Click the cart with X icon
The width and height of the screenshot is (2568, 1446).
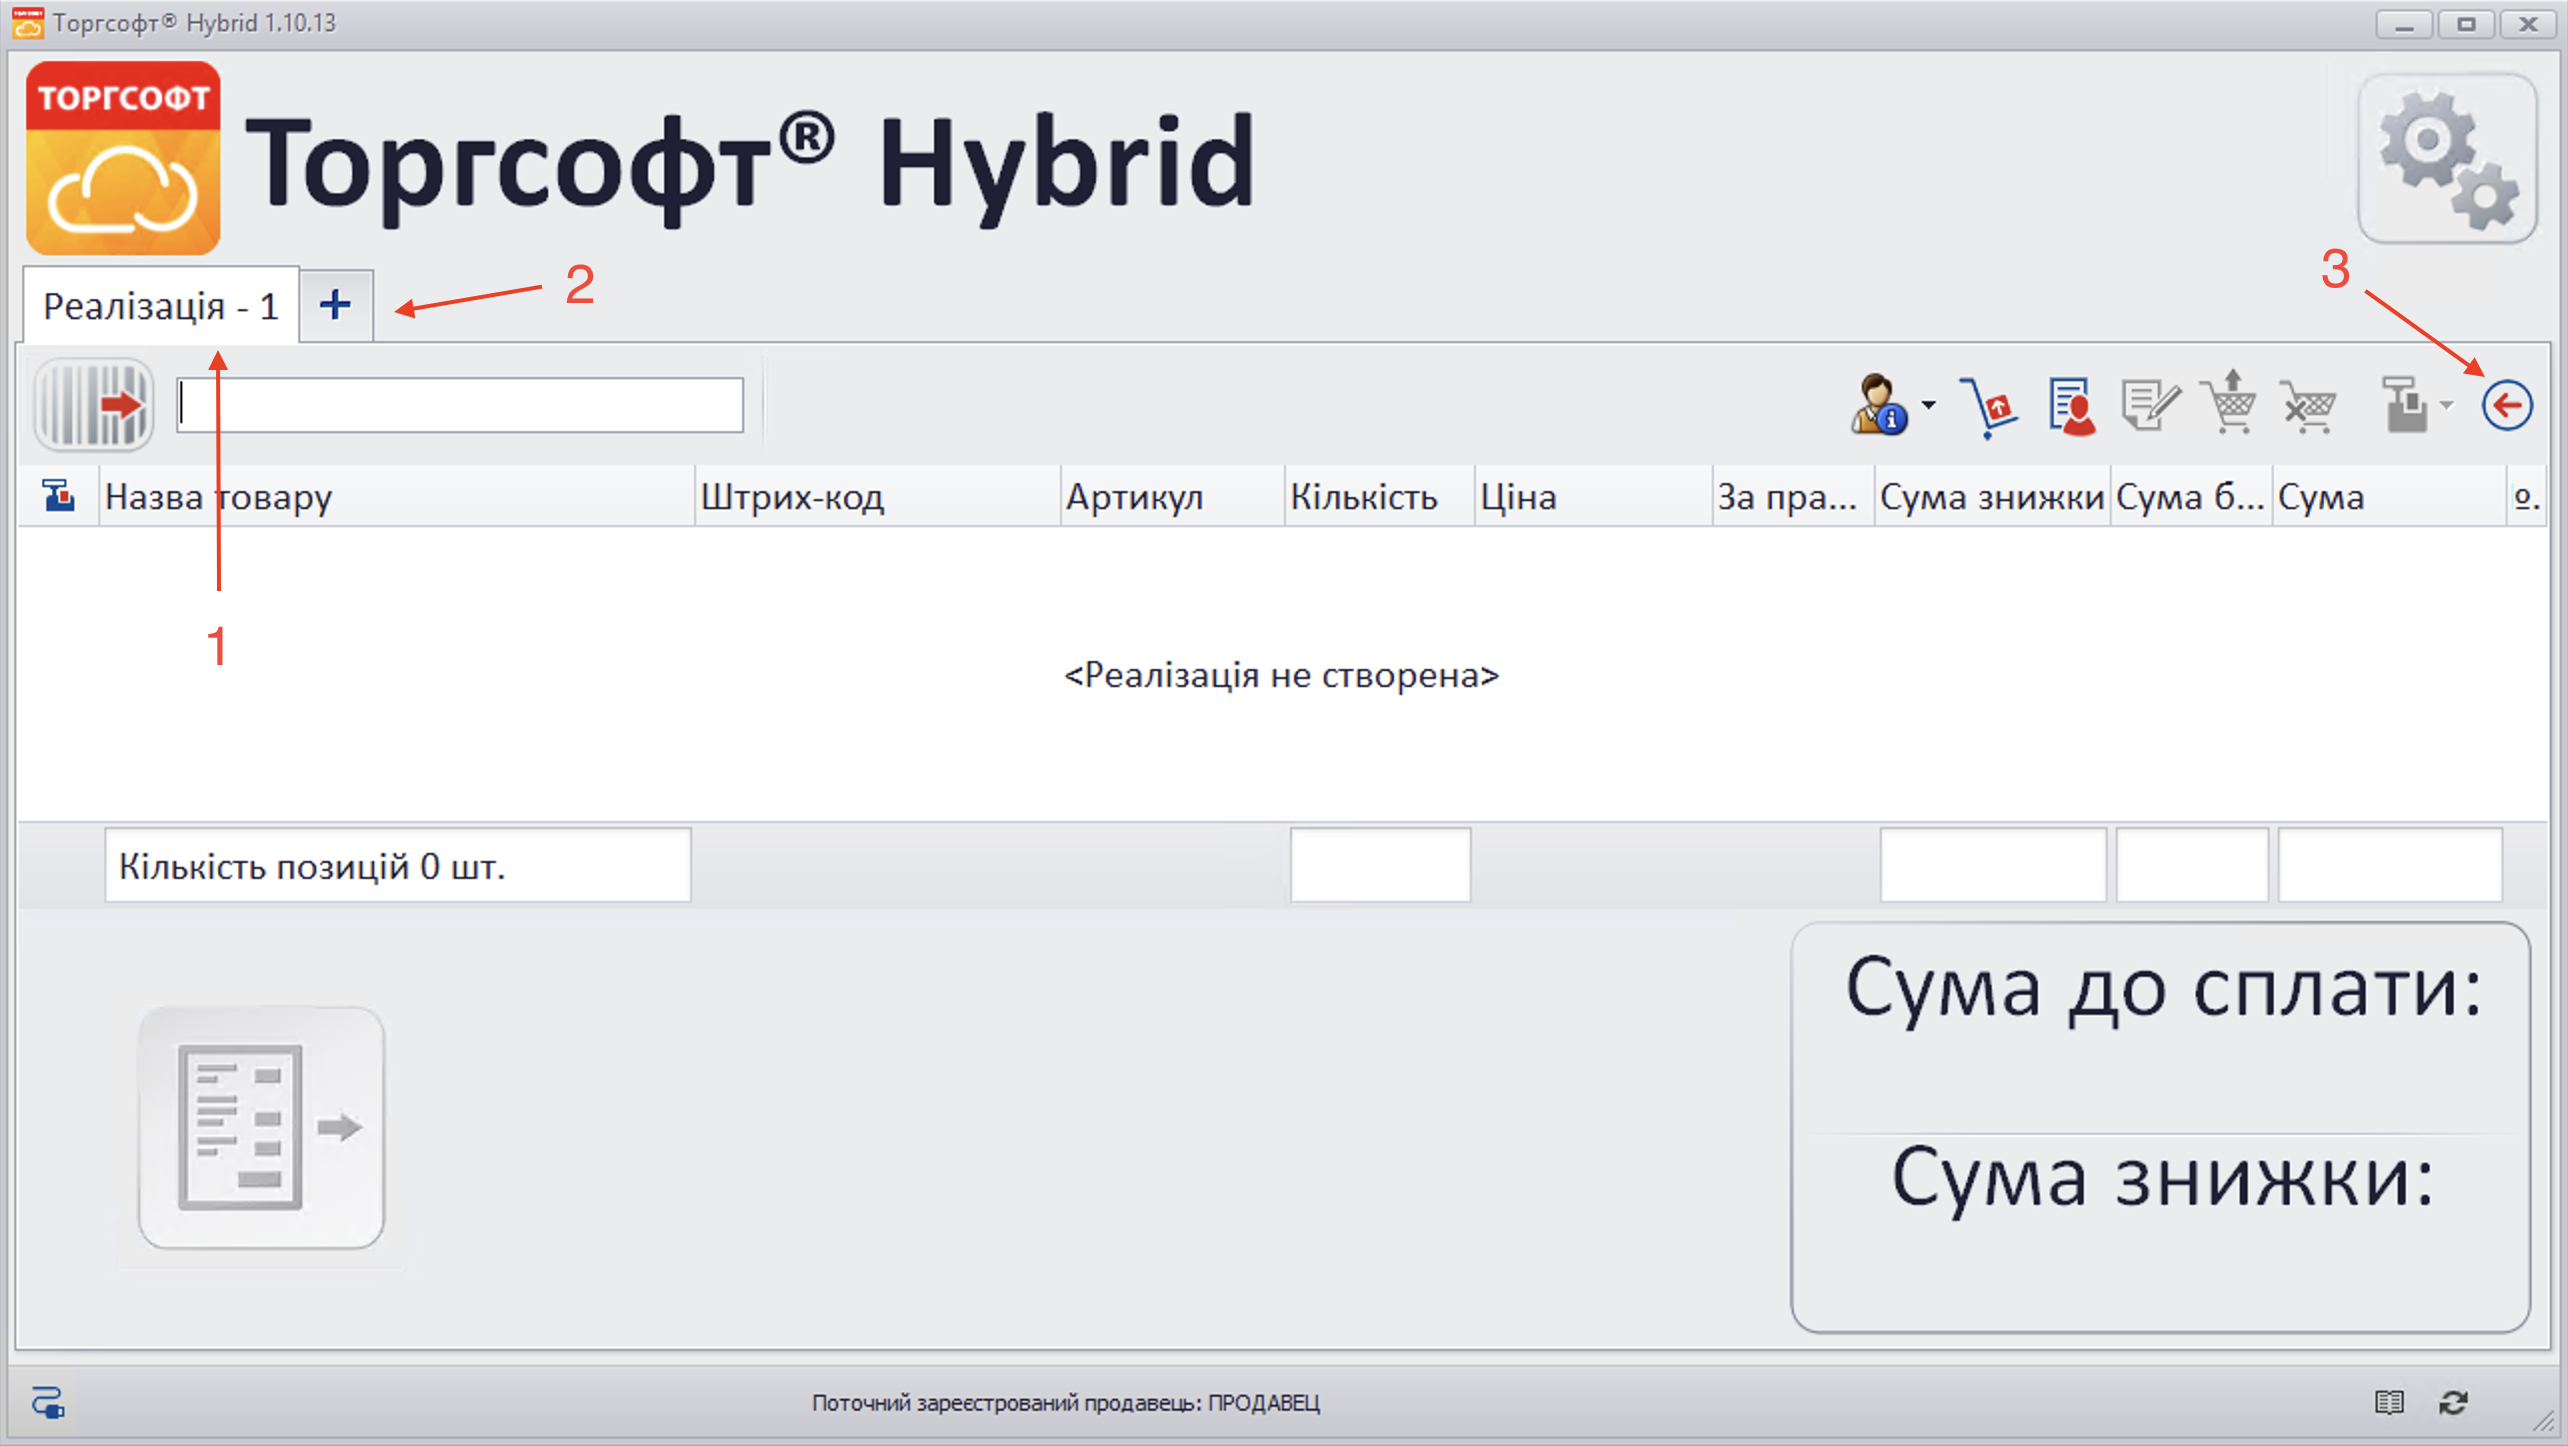pos(2308,405)
